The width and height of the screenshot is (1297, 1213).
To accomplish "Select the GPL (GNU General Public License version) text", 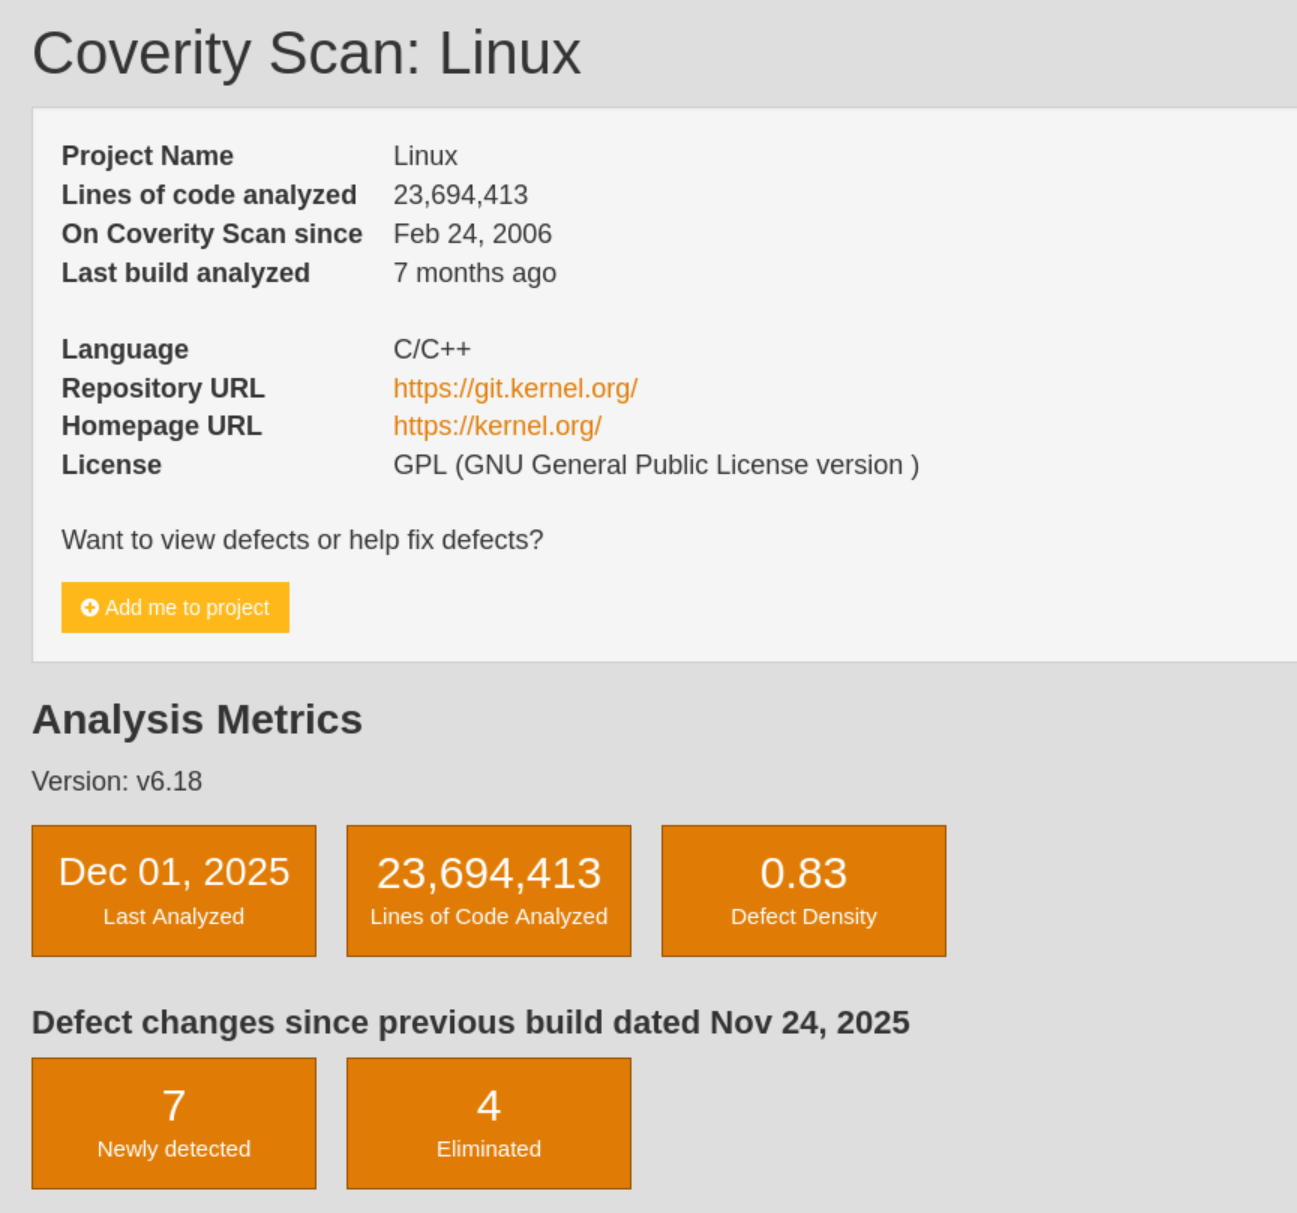I will 656,465.
